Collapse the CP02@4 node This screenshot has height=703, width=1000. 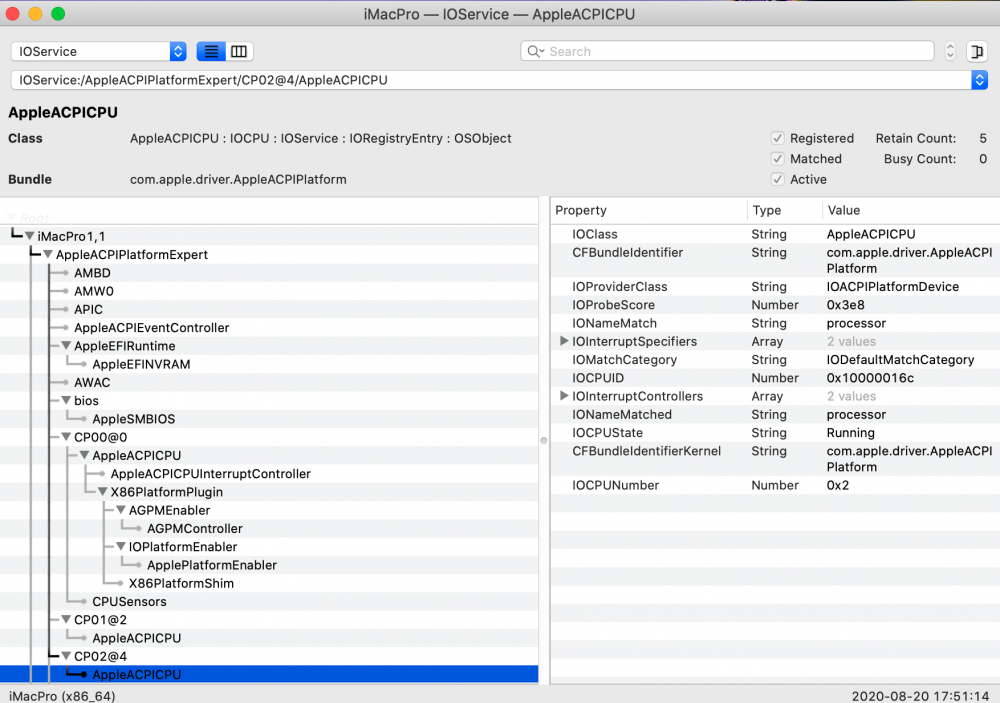coord(66,656)
